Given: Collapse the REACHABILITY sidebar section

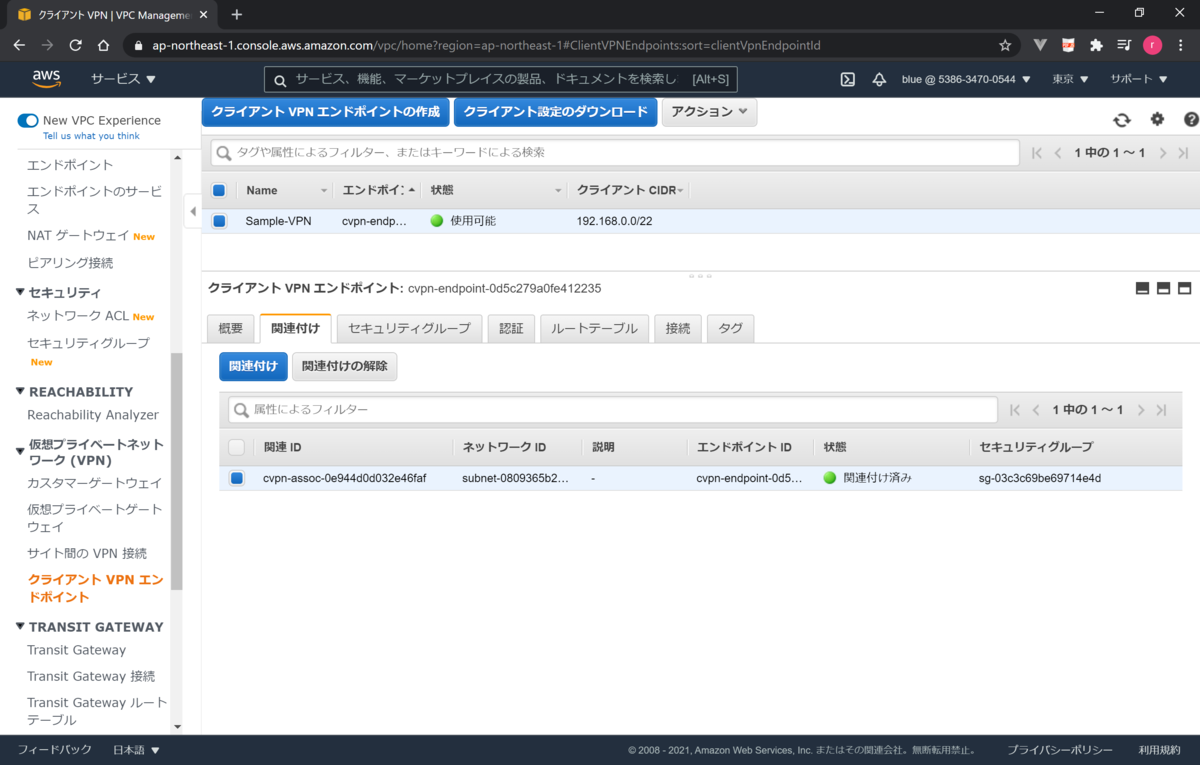Looking at the screenshot, I should click(20, 392).
